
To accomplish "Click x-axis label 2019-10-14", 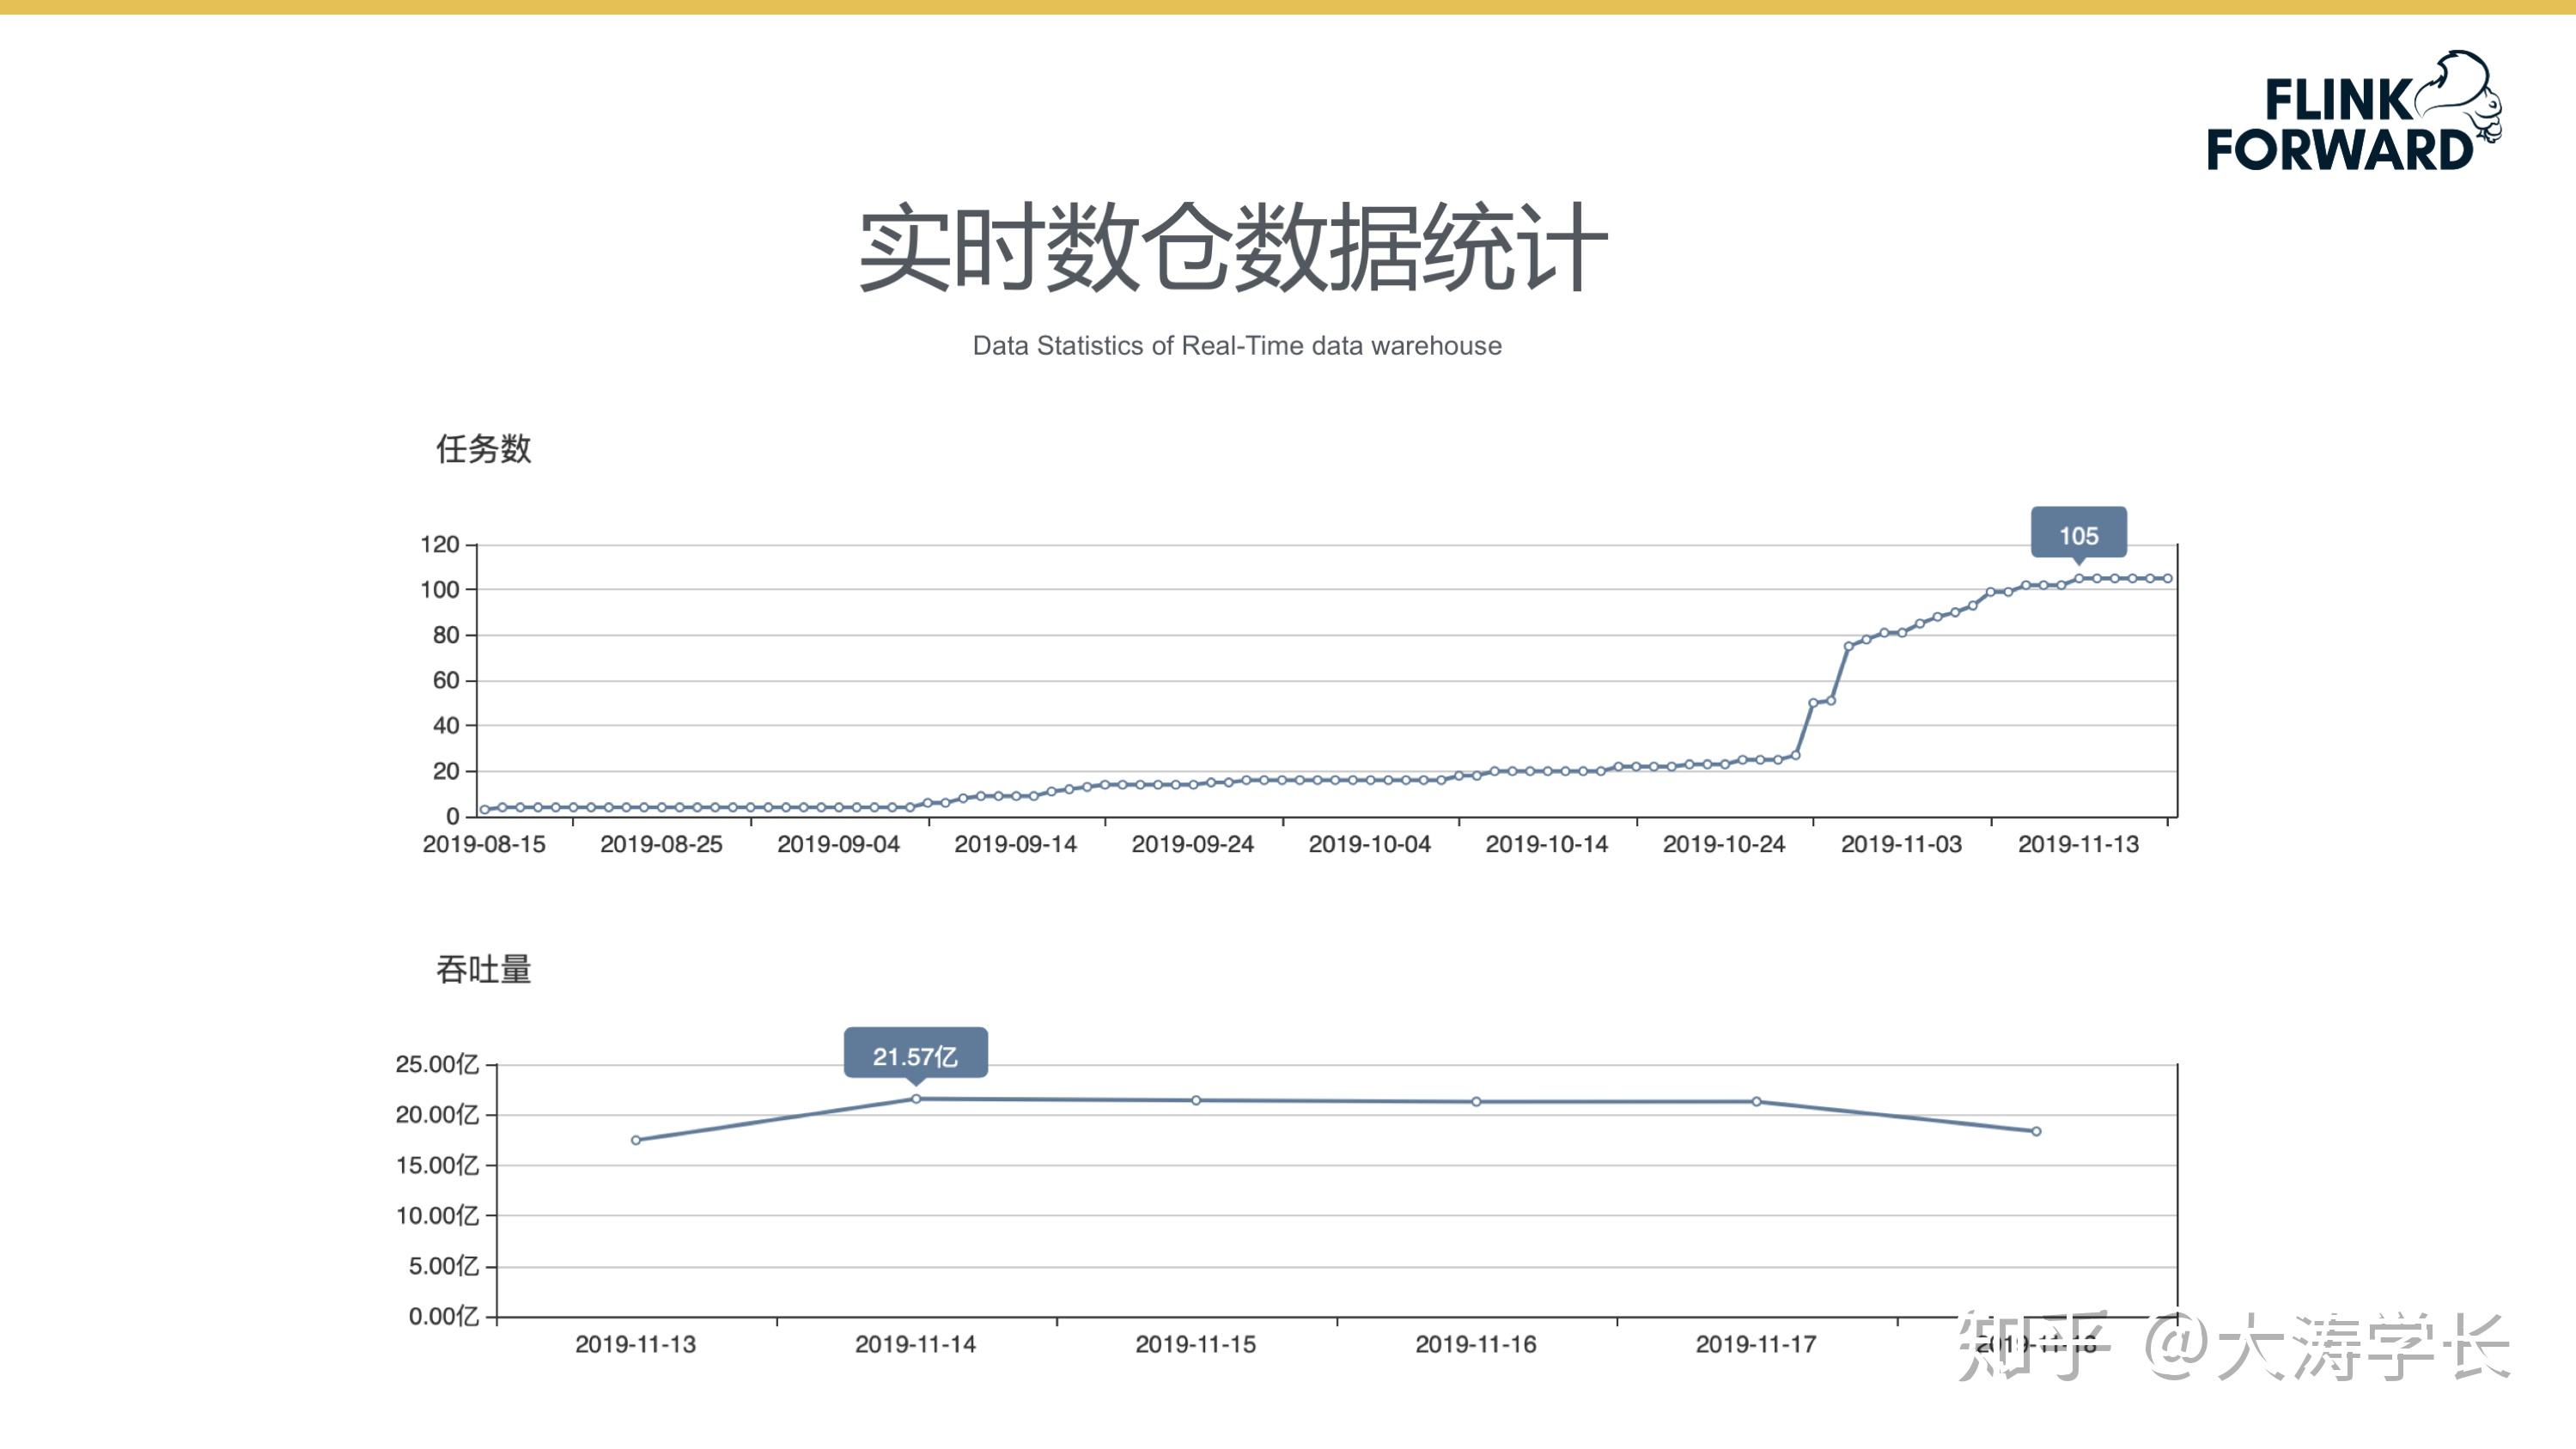I will pos(1546,844).
